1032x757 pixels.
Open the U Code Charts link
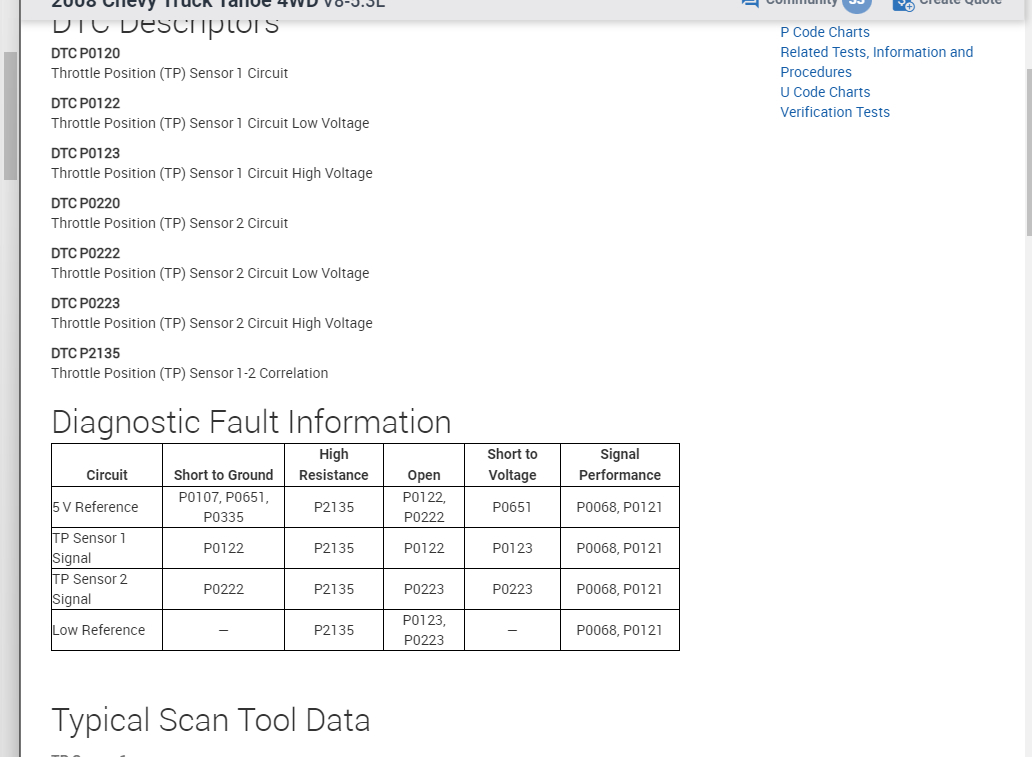pyautogui.click(x=825, y=92)
